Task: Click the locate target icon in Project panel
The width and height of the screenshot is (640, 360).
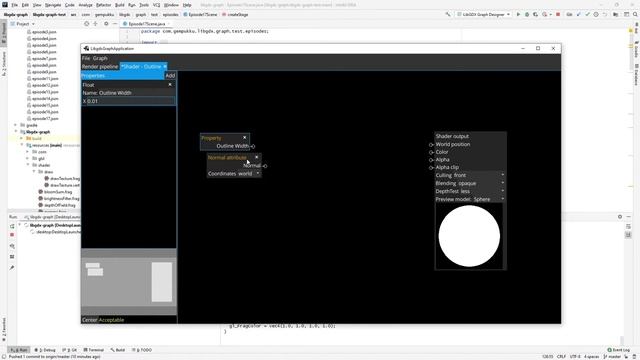Action: (87, 24)
